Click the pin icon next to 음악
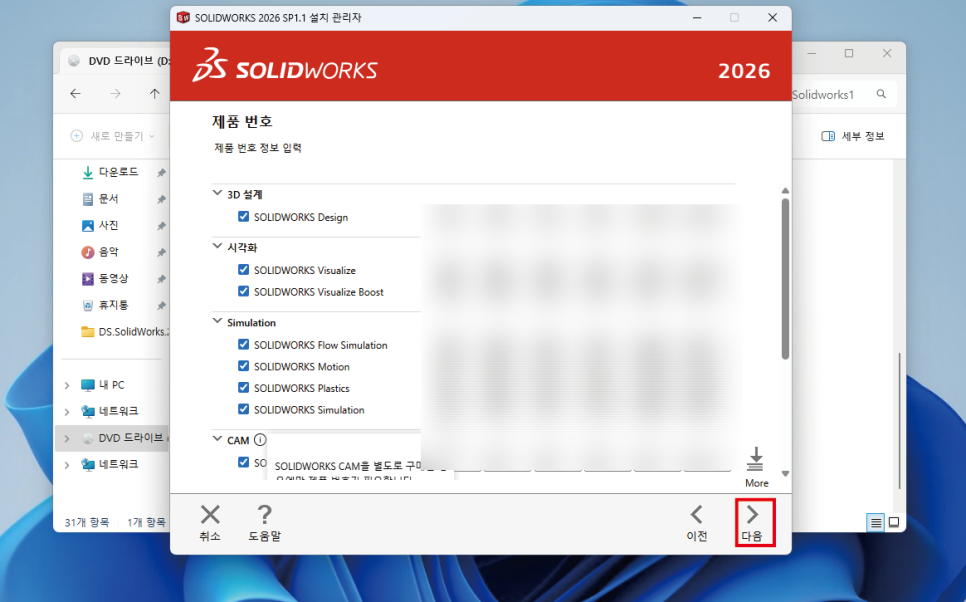The image size is (966, 602). [x=161, y=252]
